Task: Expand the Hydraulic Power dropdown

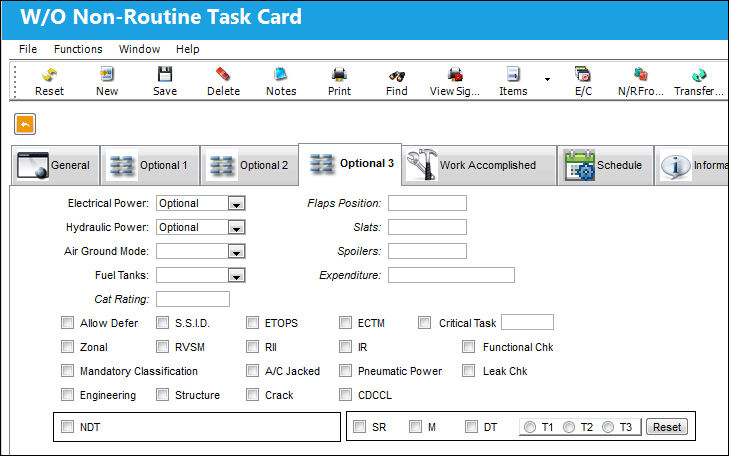Action: [x=236, y=228]
